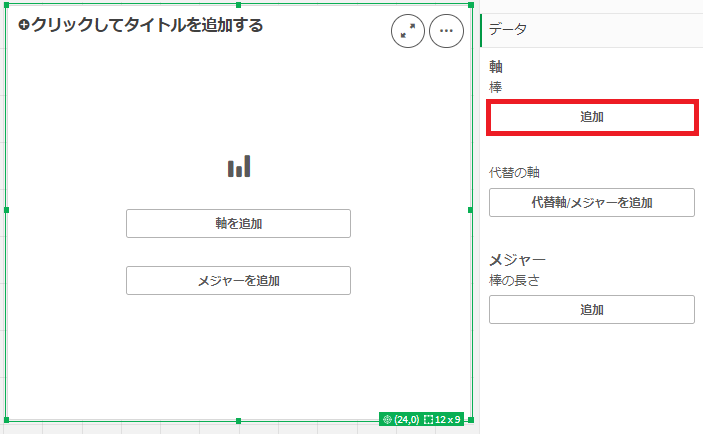Click the bottom-center green resize handle
This screenshot has width=703, height=434.
[x=238, y=420]
